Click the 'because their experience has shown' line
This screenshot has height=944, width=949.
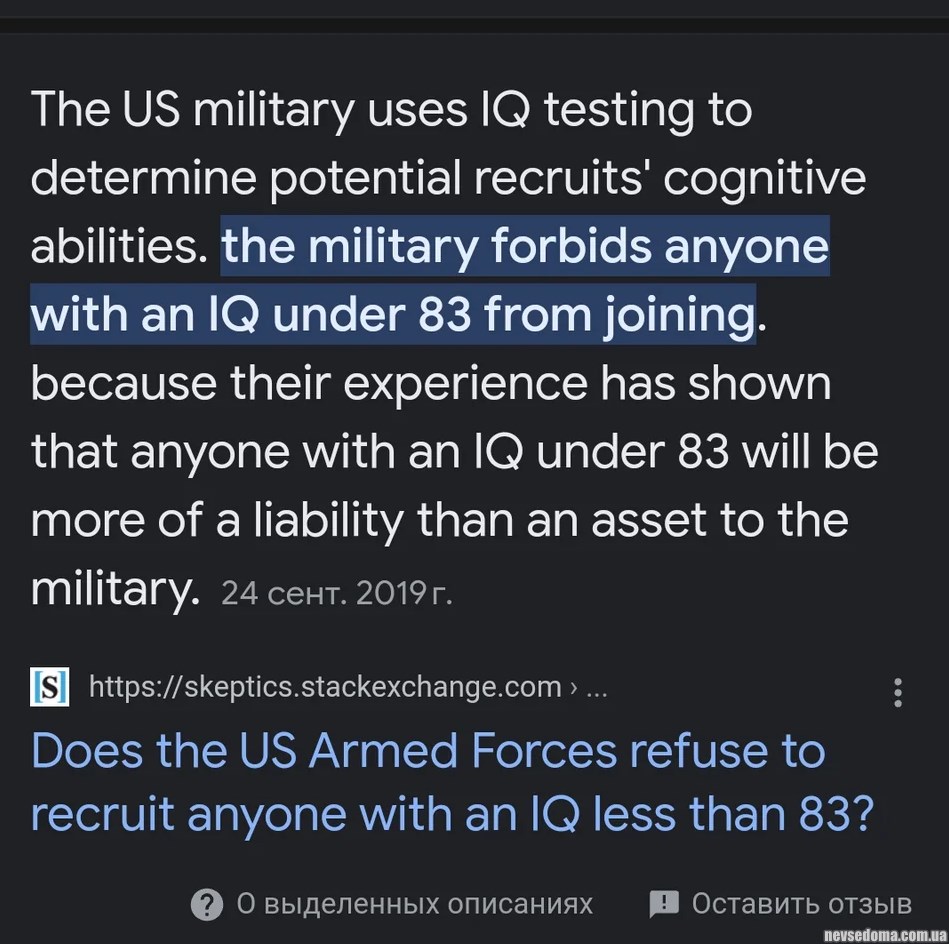point(431,383)
